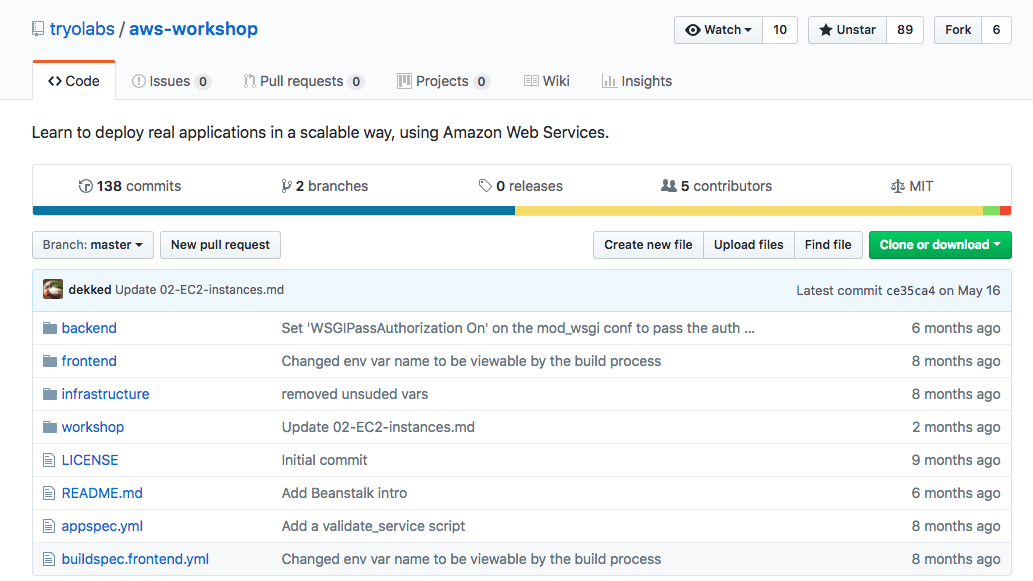
Task: Open header commit 'Update 02-EC2-instances.md' beside dekked
Action: click(200, 290)
